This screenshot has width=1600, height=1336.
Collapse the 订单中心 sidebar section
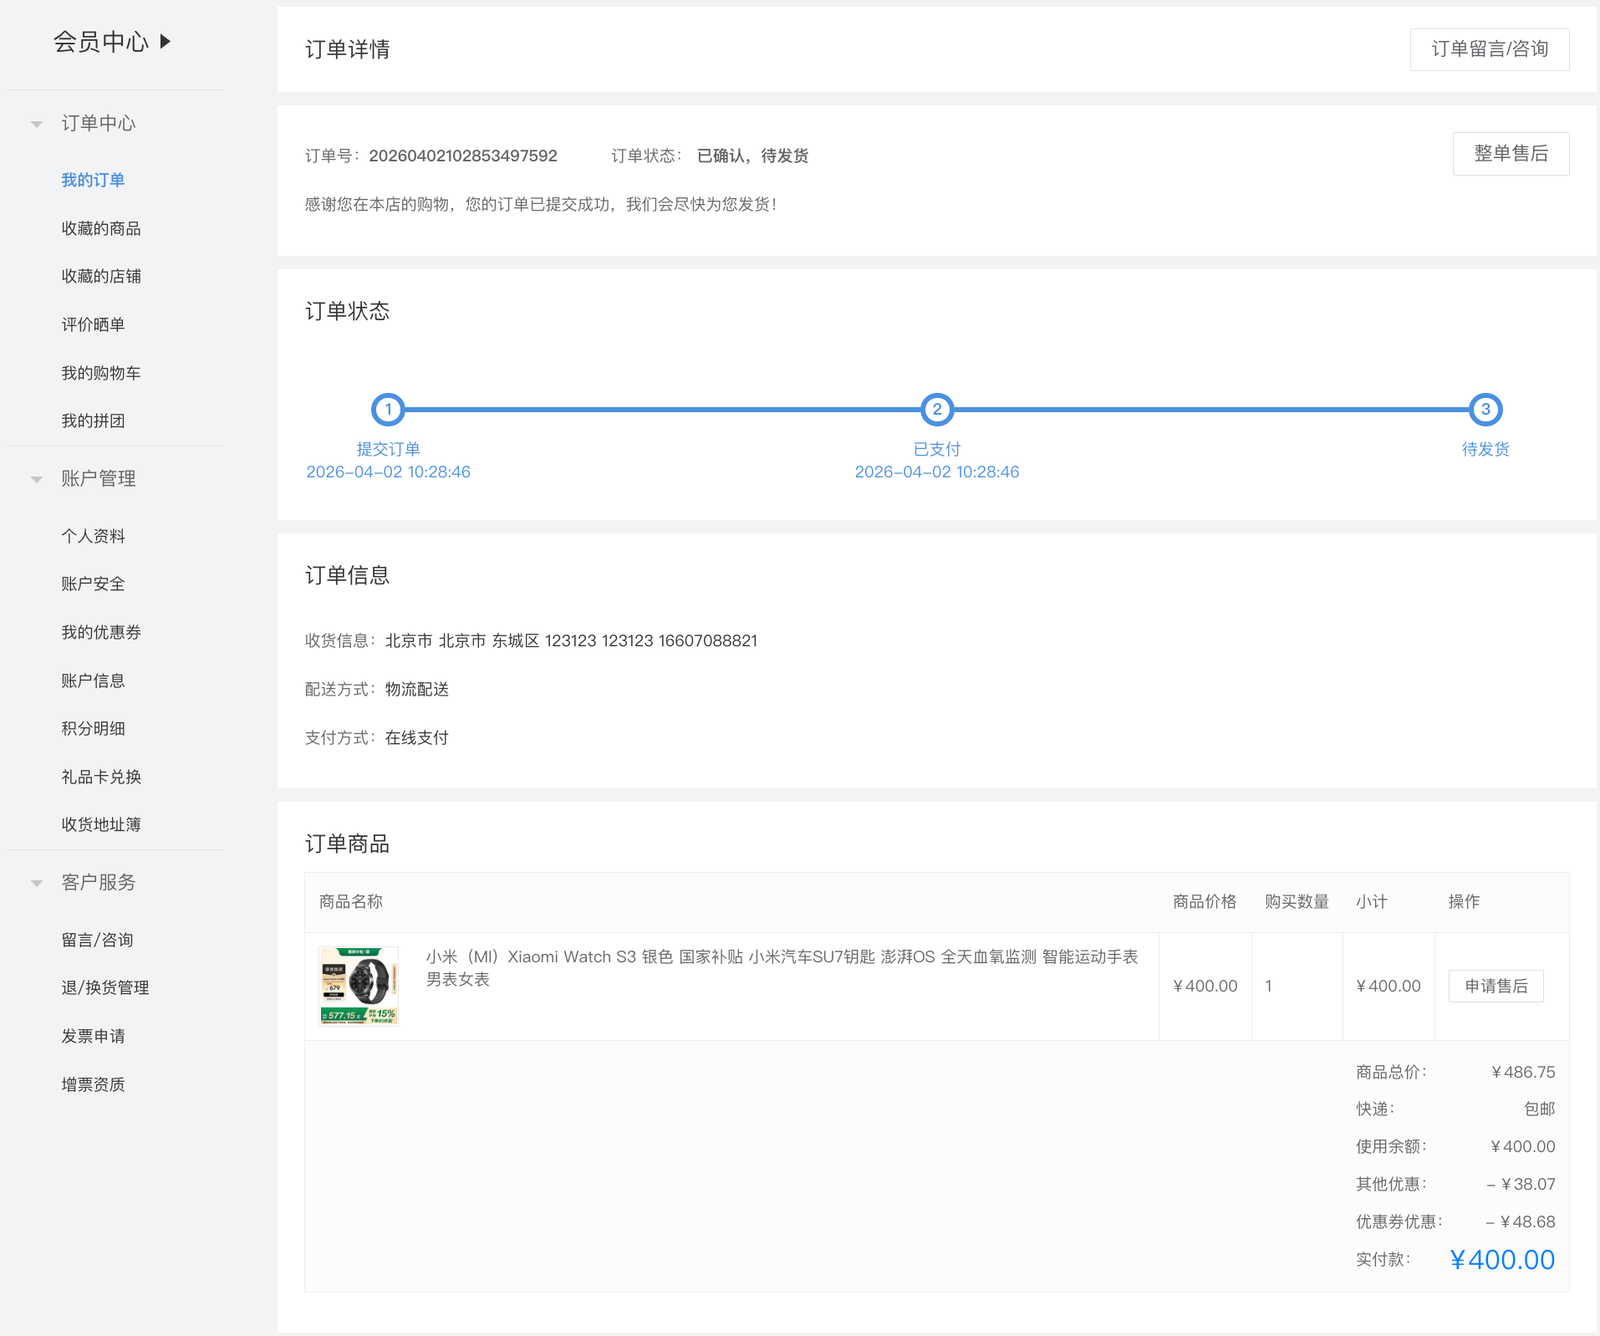37,124
